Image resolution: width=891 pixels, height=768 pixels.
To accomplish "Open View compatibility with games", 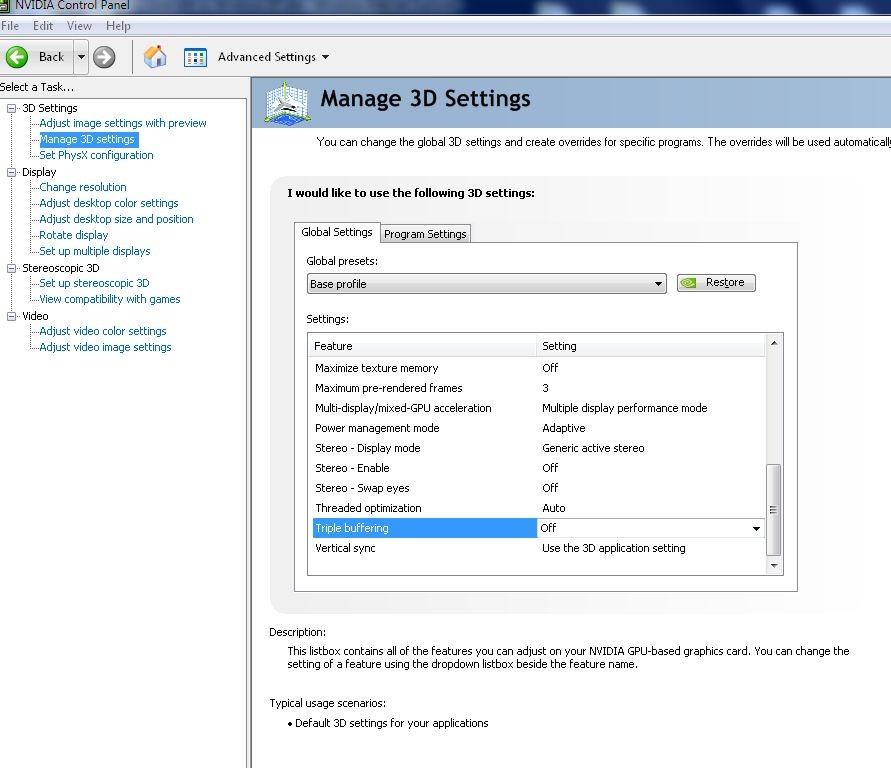I will pos(110,299).
